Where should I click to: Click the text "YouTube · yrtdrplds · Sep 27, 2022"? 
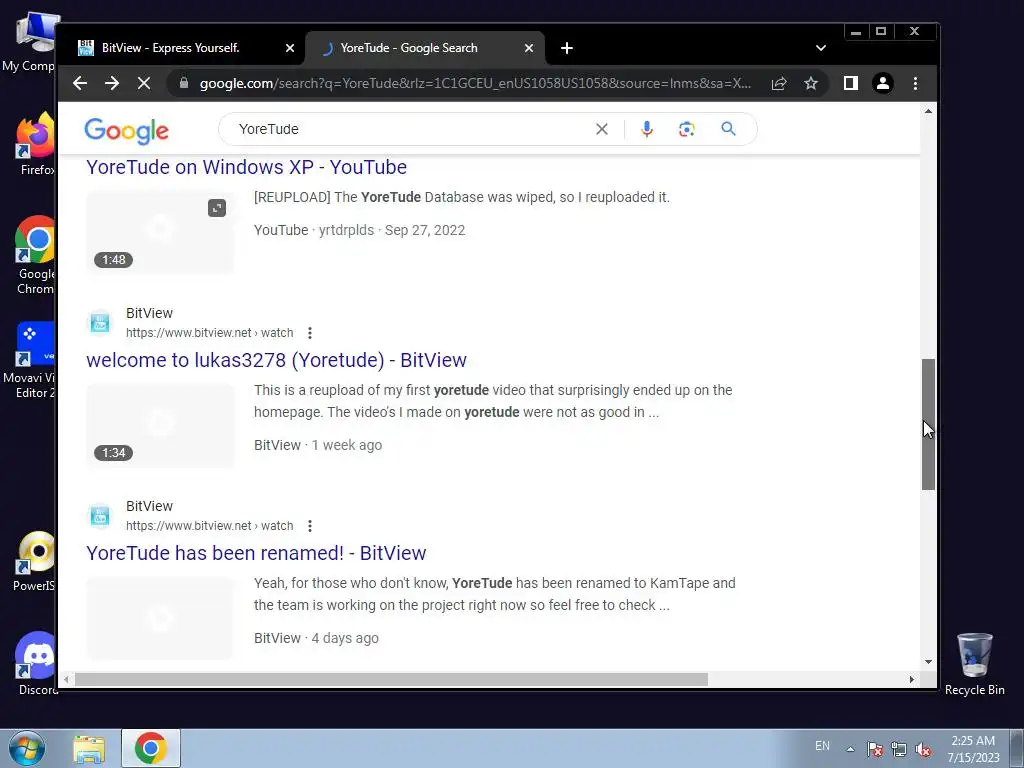[x=359, y=231]
